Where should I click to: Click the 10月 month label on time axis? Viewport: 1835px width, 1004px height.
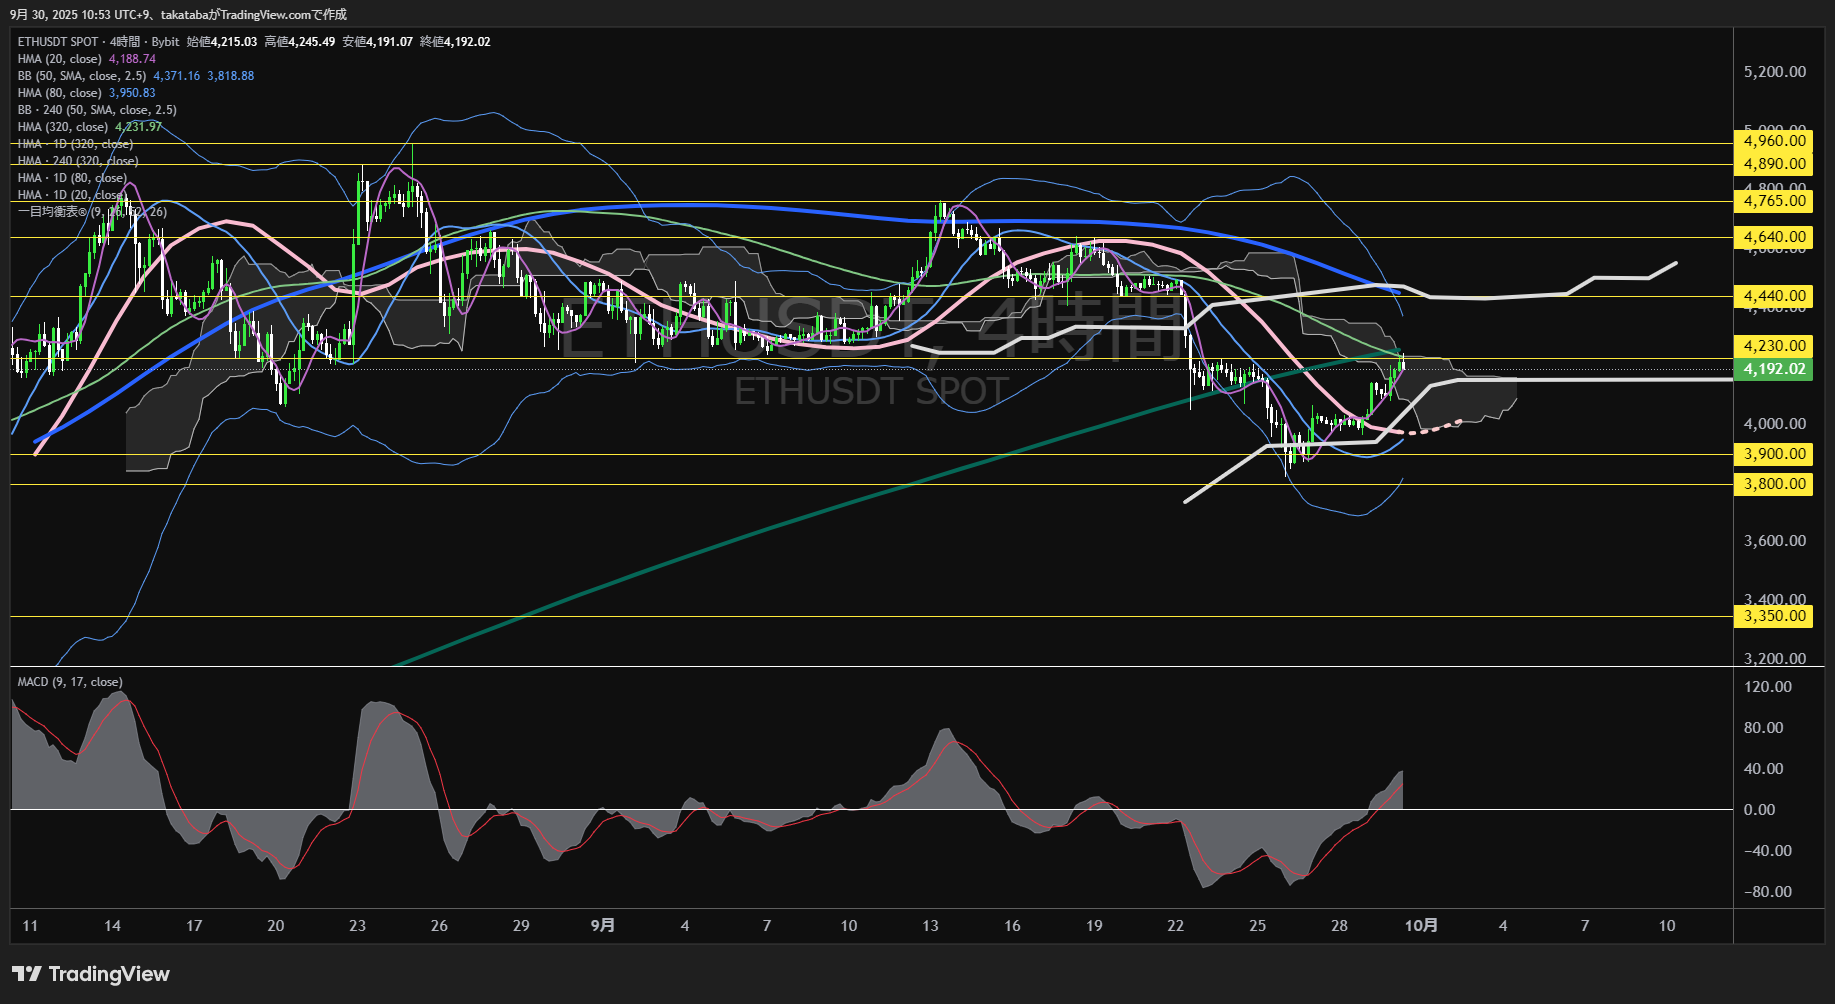click(x=1421, y=926)
